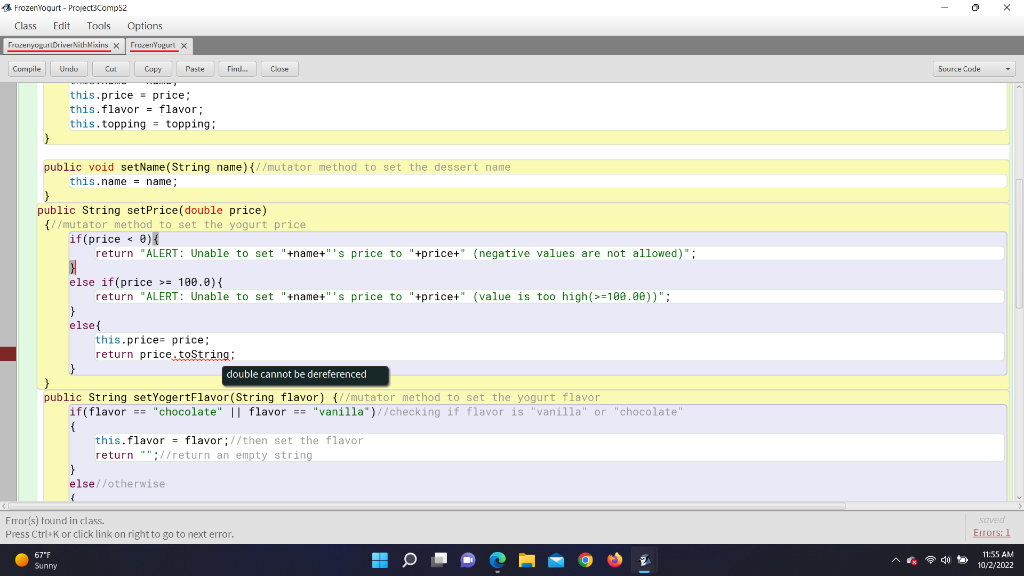
Task: Click the BlueJ icon in the taskbar
Action: 645,560
